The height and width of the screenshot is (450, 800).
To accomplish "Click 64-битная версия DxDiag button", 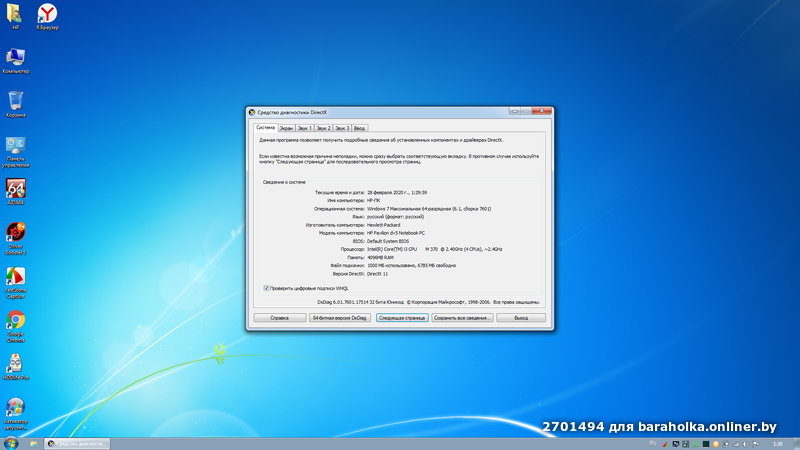I will coord(339,318).
